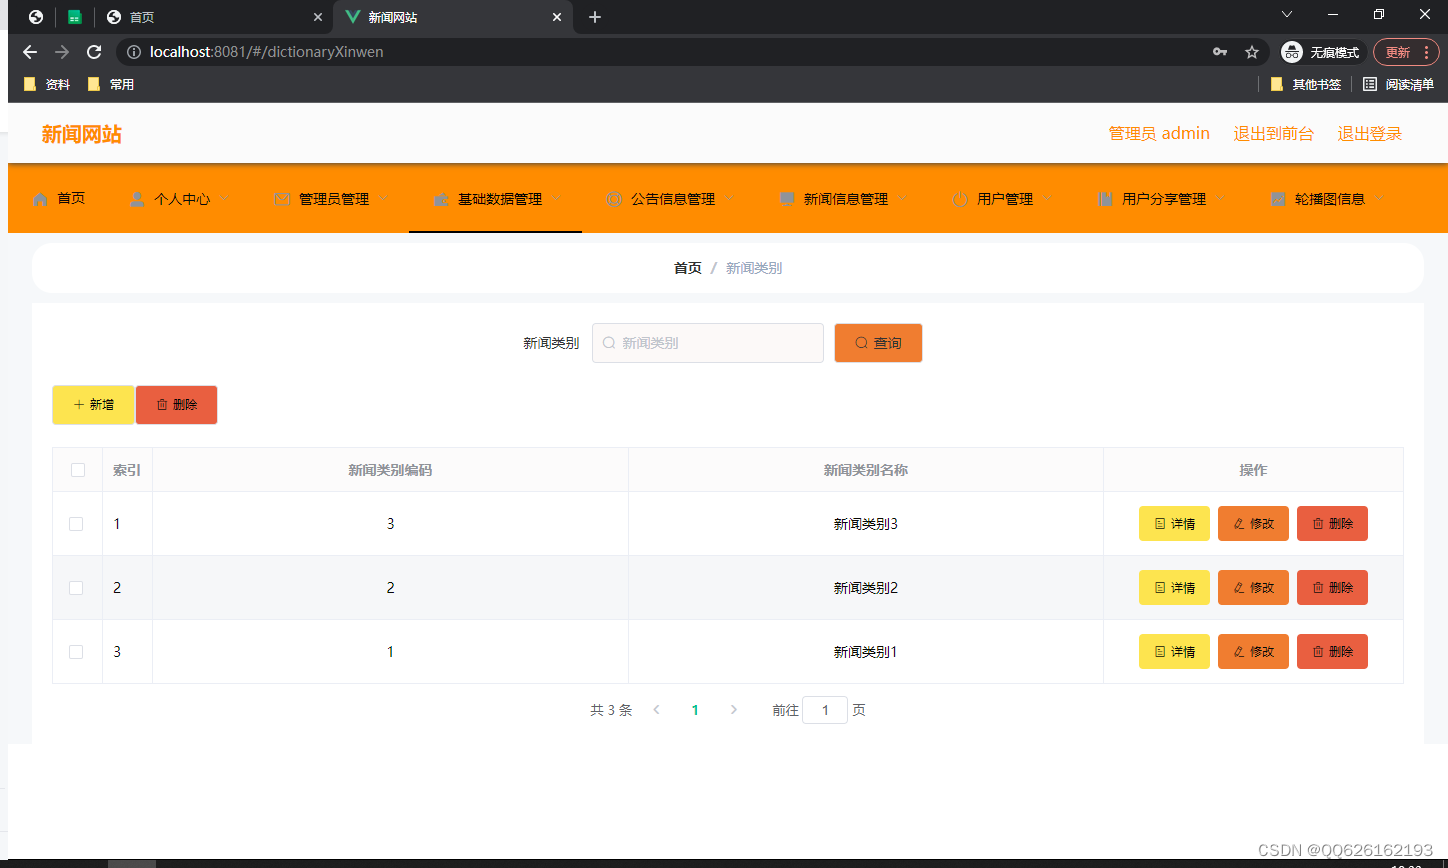The width and height of the screenshot is (1448, 868).
Task: Open a new browser tab with the plus icon
Action: click(595, 17)
